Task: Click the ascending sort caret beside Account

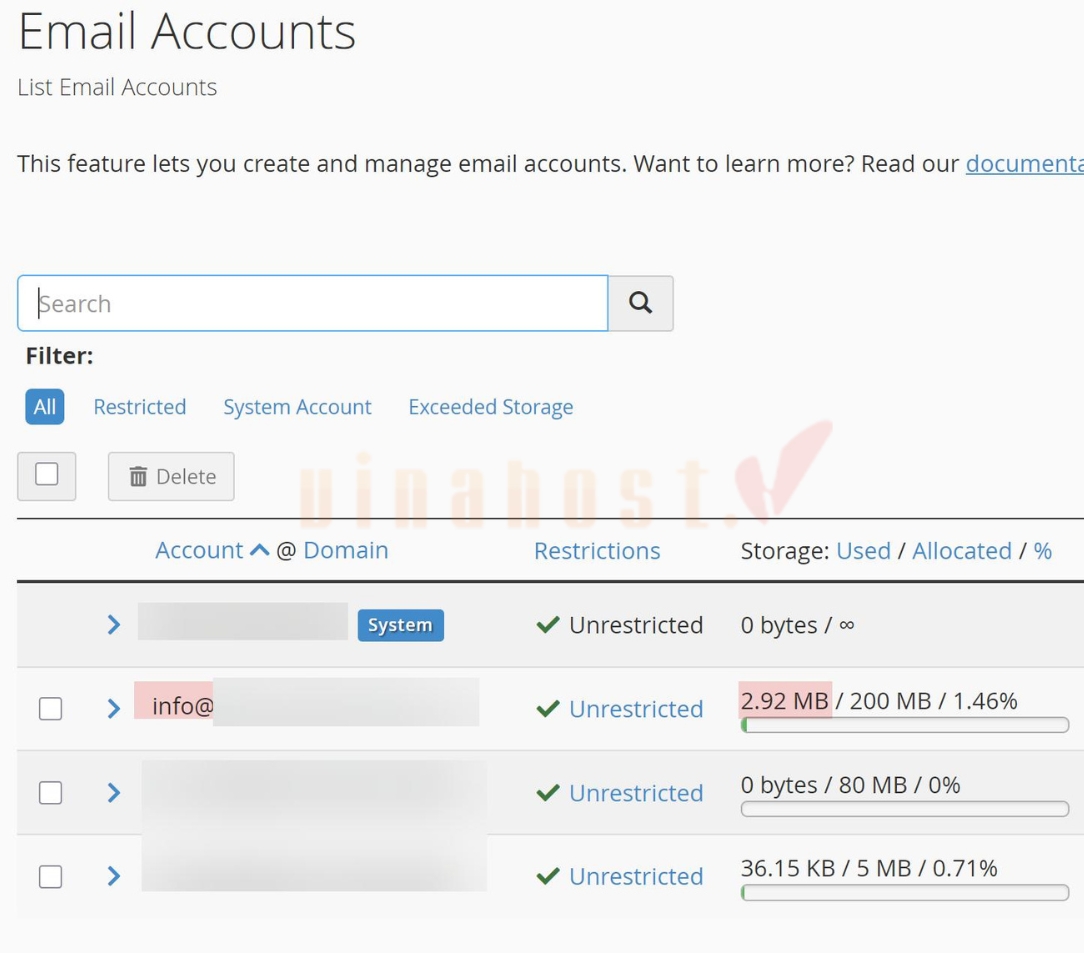Action: coord(259,550)
